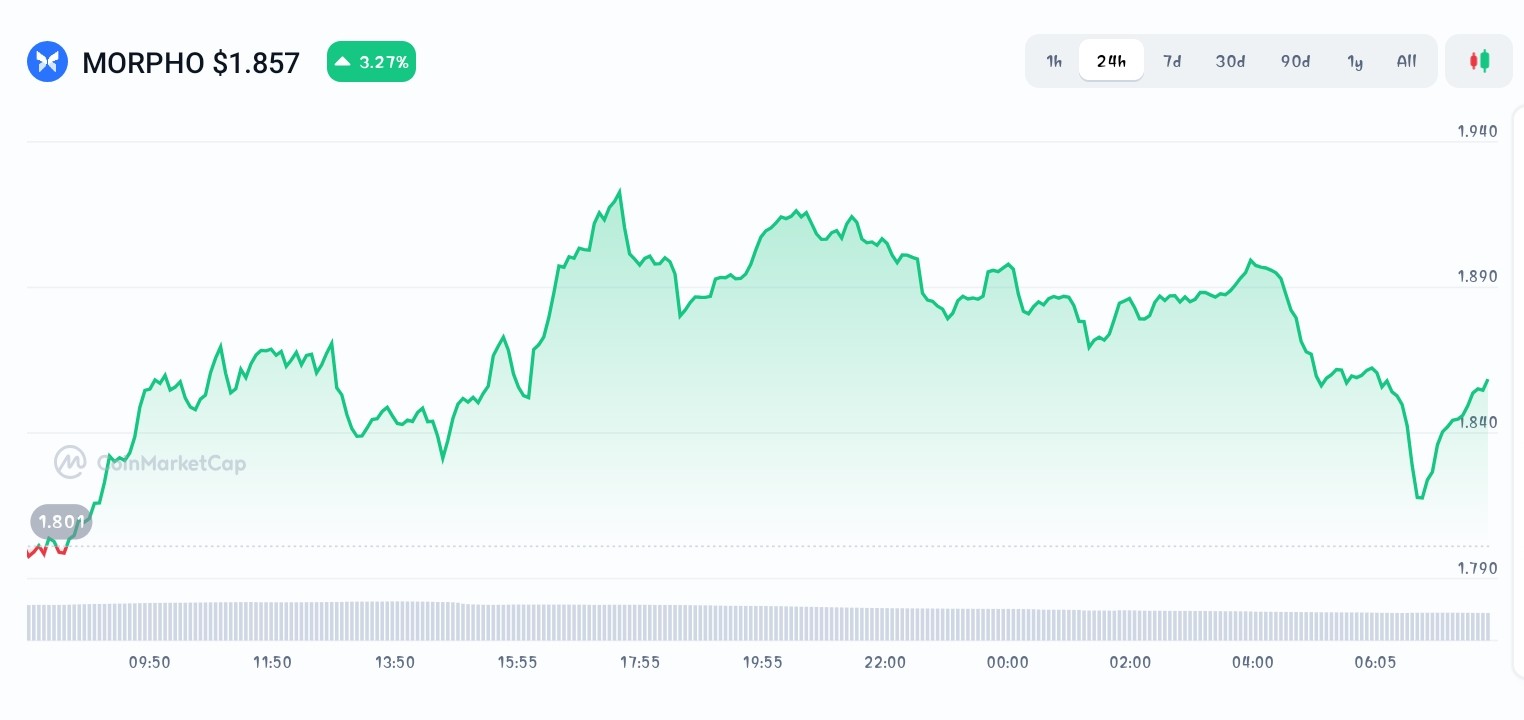Click the grey volume bars strip
The height and width of the screenshot is (720, 1524).
(758, 621)
